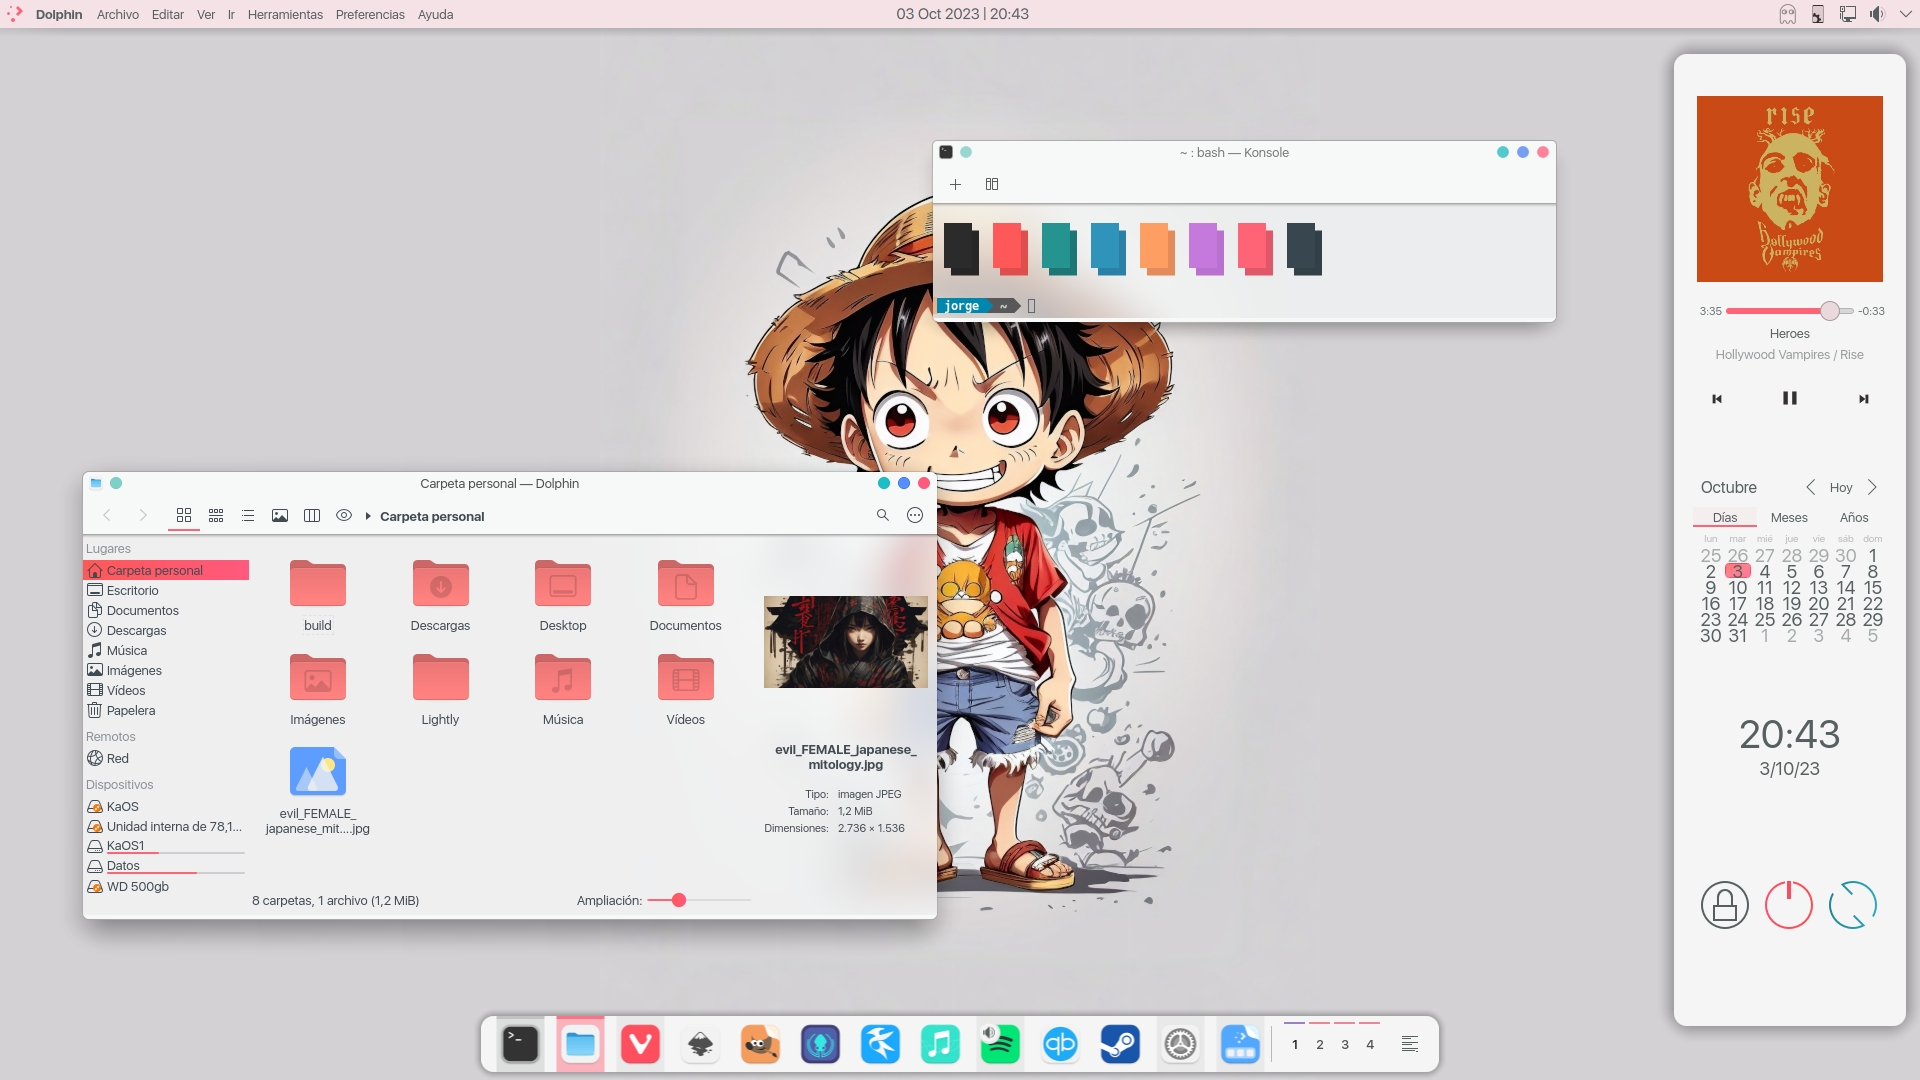Open Música place in sidebar
The image size is (1920, 1080).
[166, 651]
